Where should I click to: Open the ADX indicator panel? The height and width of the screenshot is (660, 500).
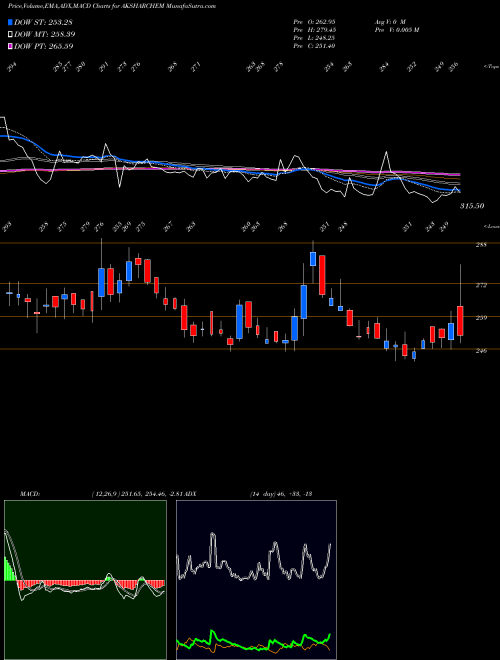(x=256, y=580)
